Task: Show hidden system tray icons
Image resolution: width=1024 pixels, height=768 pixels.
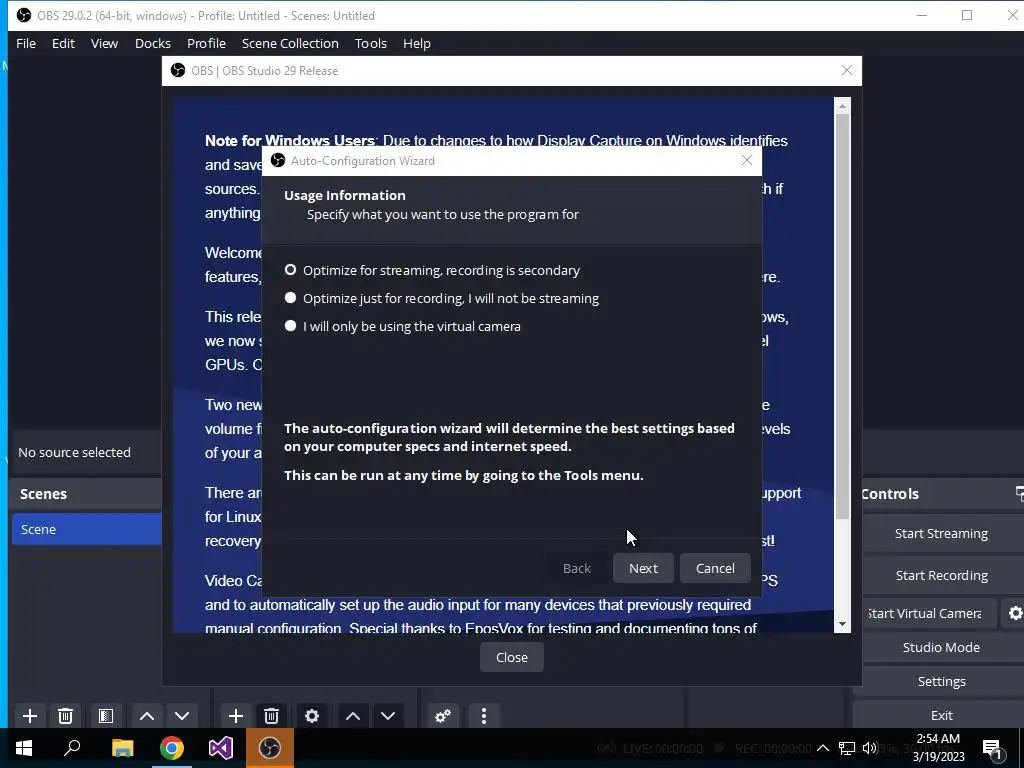Action: (823, 748)
